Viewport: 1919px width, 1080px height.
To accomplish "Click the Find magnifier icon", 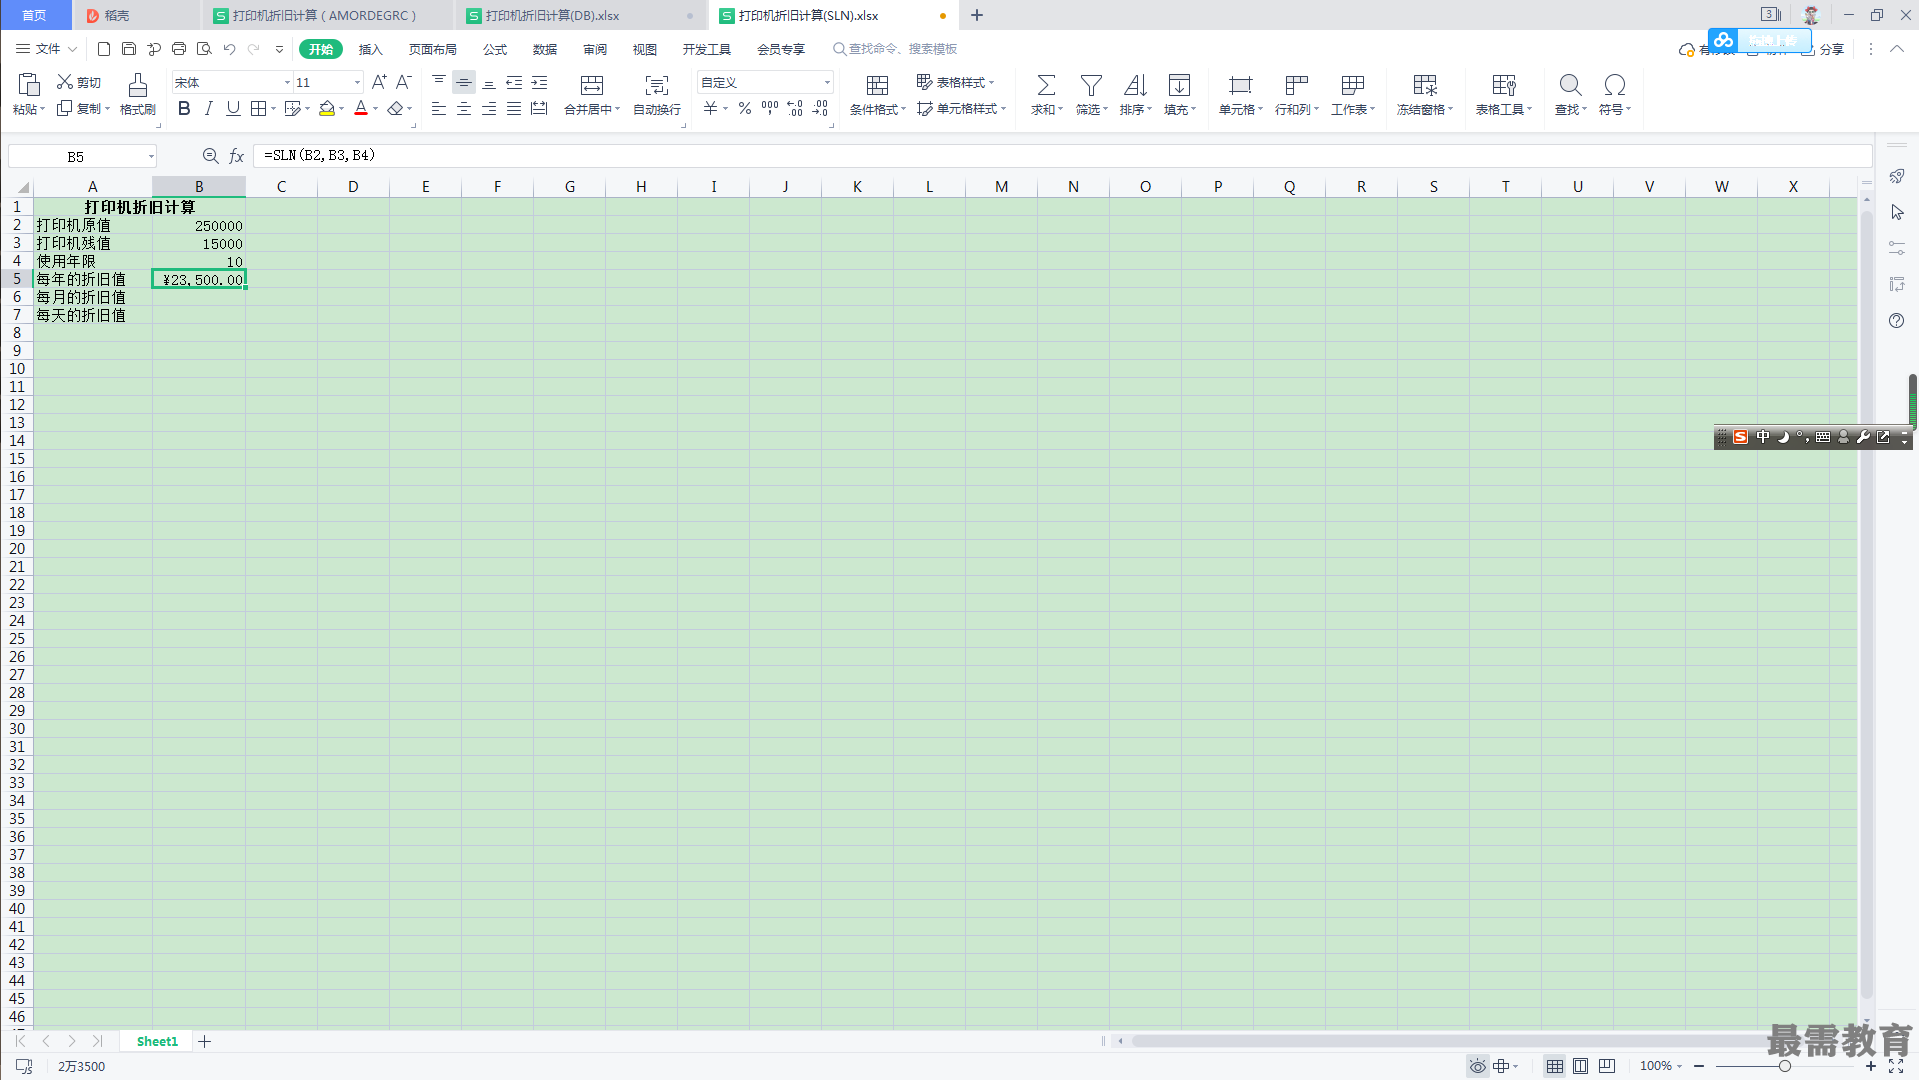I will click(x=1570, y=85).
